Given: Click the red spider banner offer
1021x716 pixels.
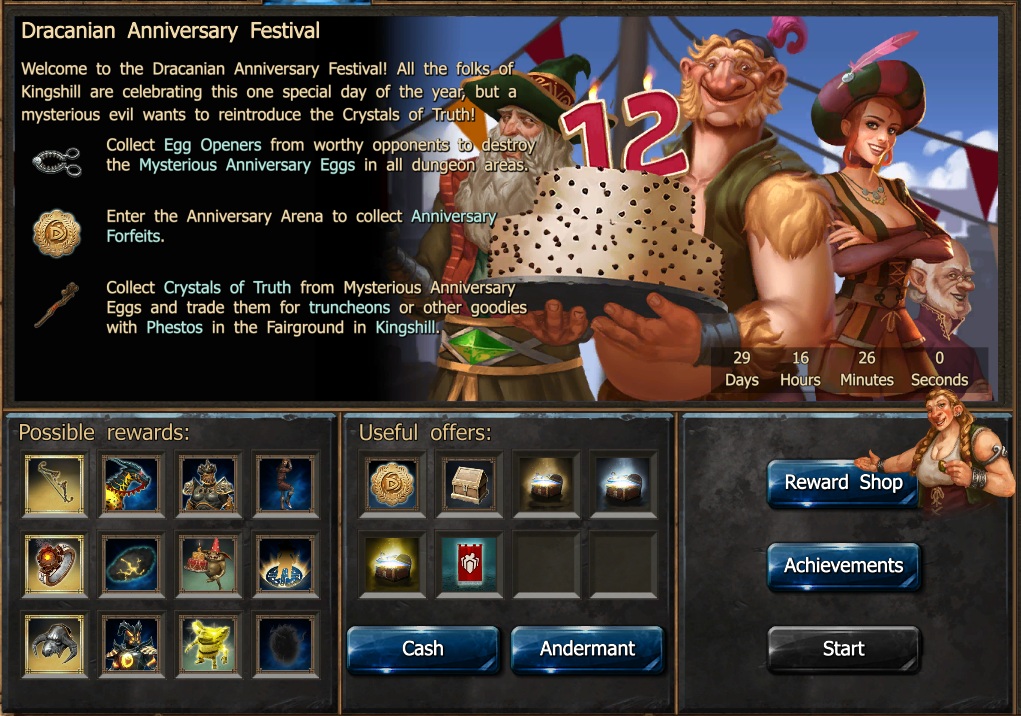Looking at the screenshot, I should click(x=469, y=564).
